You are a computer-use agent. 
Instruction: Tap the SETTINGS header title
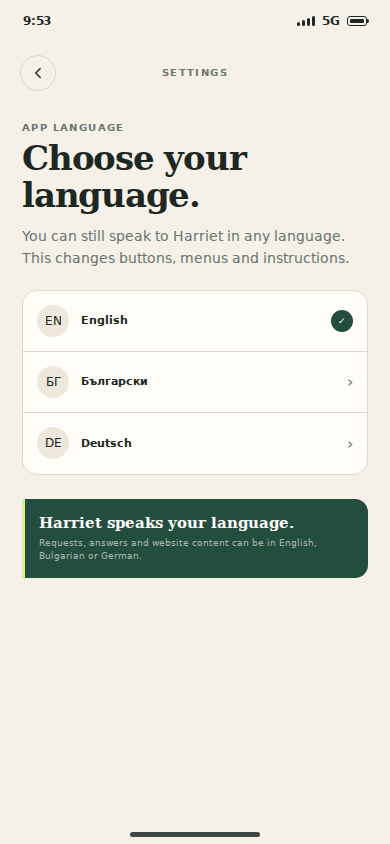[x=195, y=73]
